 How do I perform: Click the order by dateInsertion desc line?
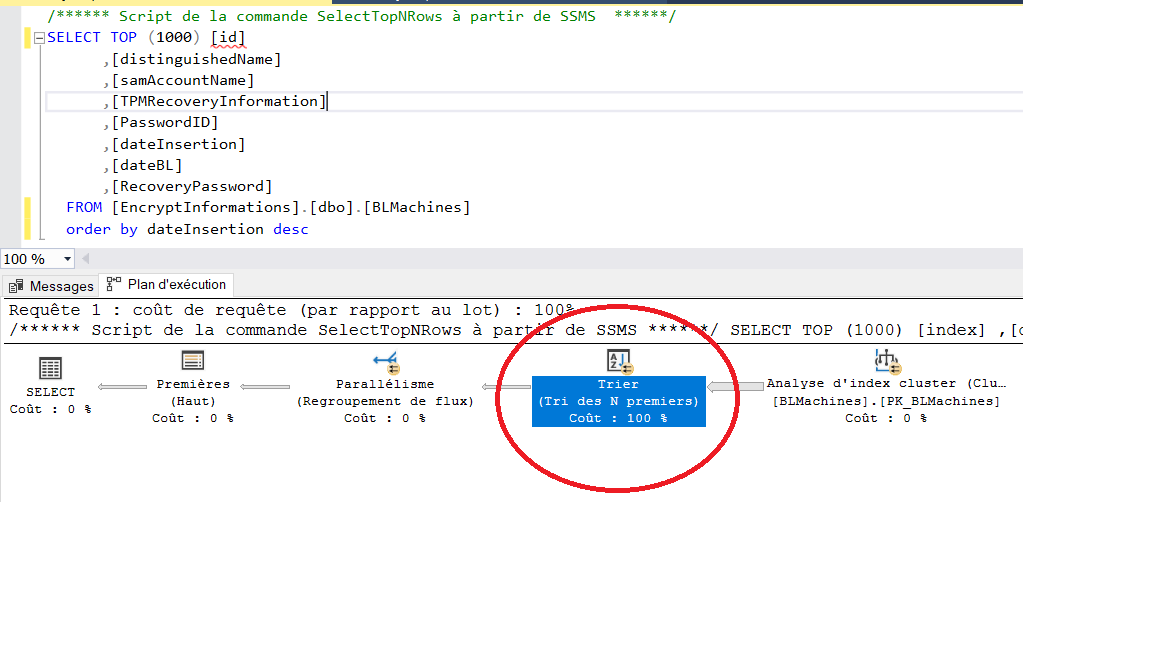coord(187,229)
